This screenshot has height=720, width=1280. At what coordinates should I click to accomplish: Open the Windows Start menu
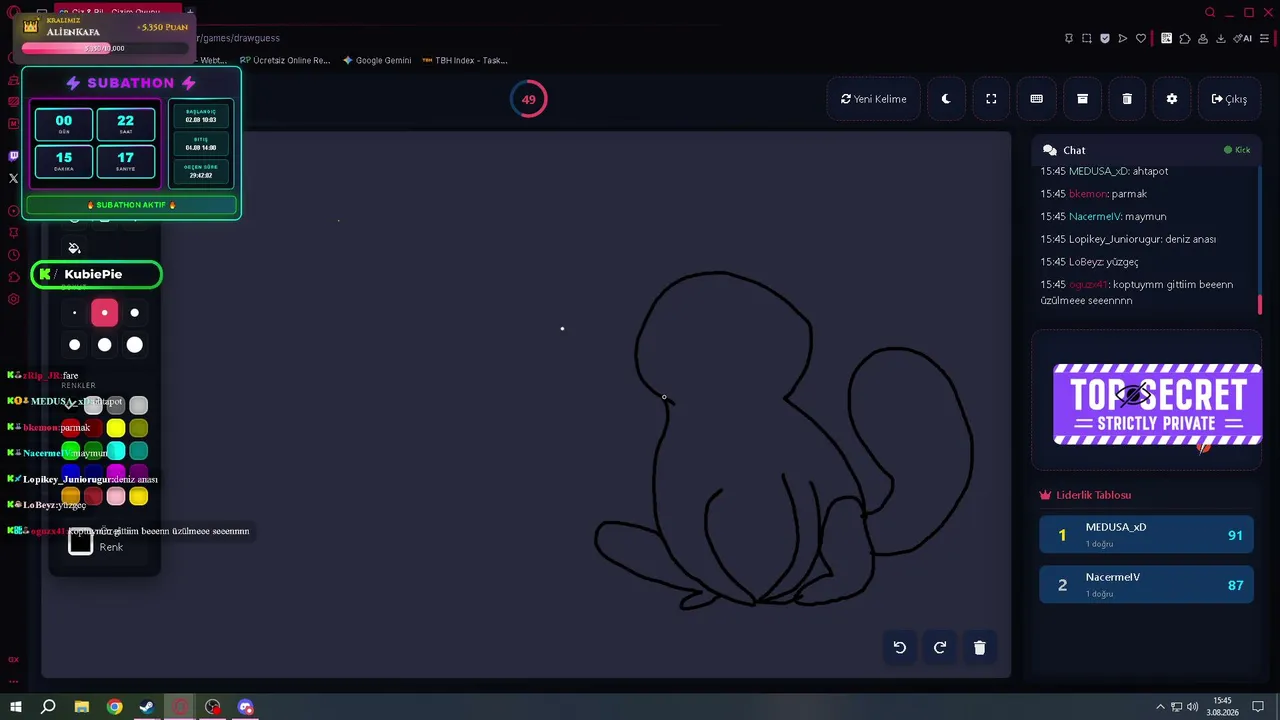point(16,707)
